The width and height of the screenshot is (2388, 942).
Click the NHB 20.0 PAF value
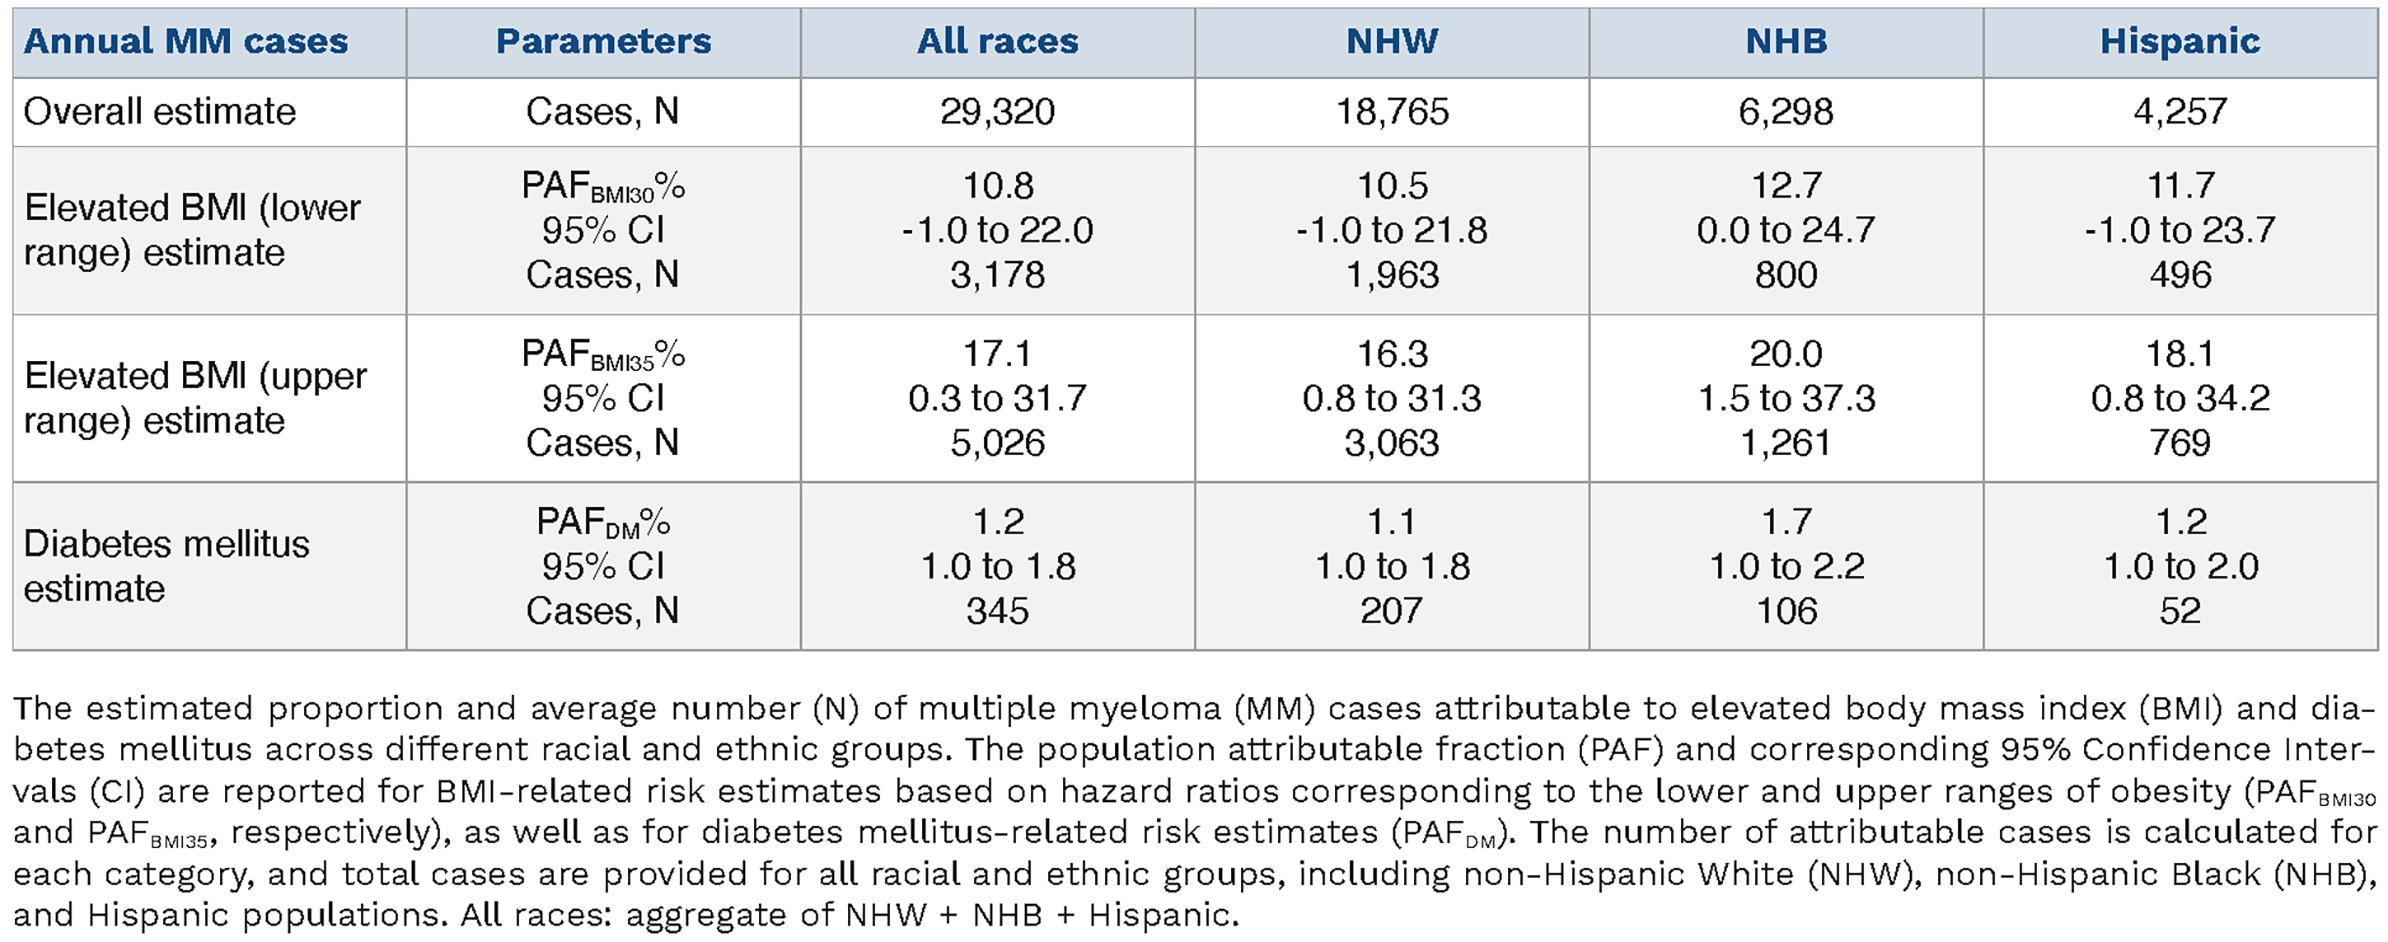[x=1786, y=354]
